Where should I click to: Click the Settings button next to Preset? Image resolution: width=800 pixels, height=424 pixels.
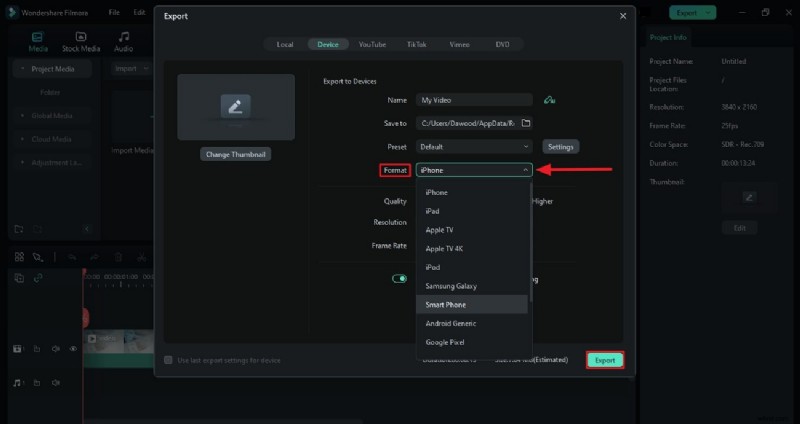point(560,147)
